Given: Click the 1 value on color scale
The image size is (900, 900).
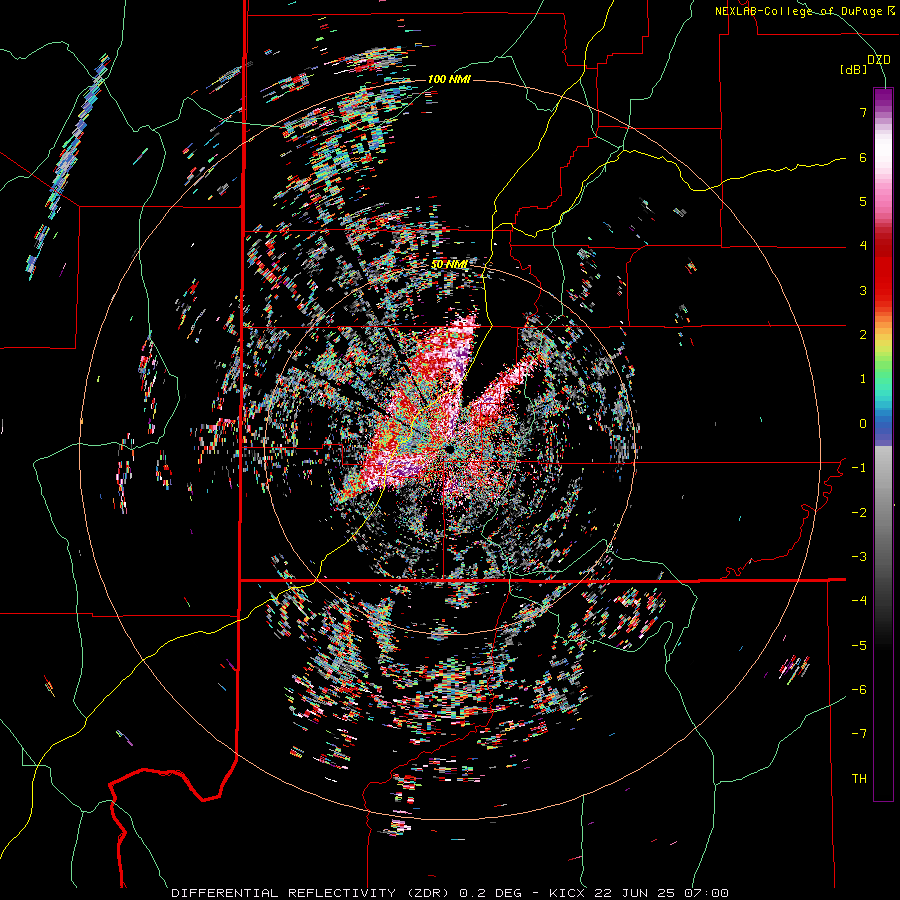Looking at the screenshot, I should 863,379.
